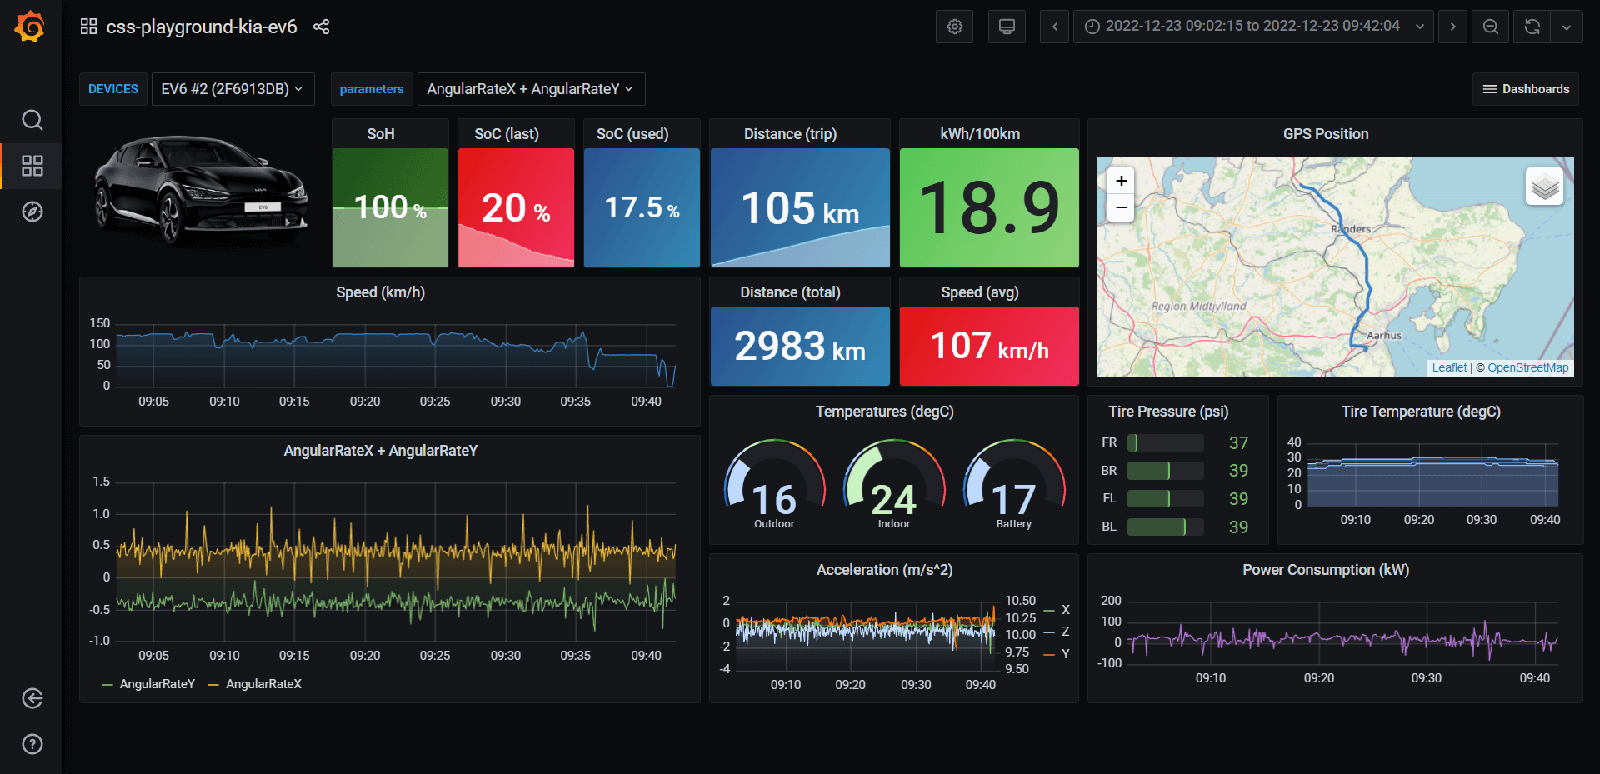The height and width of the screenshot is (774, 1600).
Task: Open the GPS Position panel title menu
Action: 1326,134
